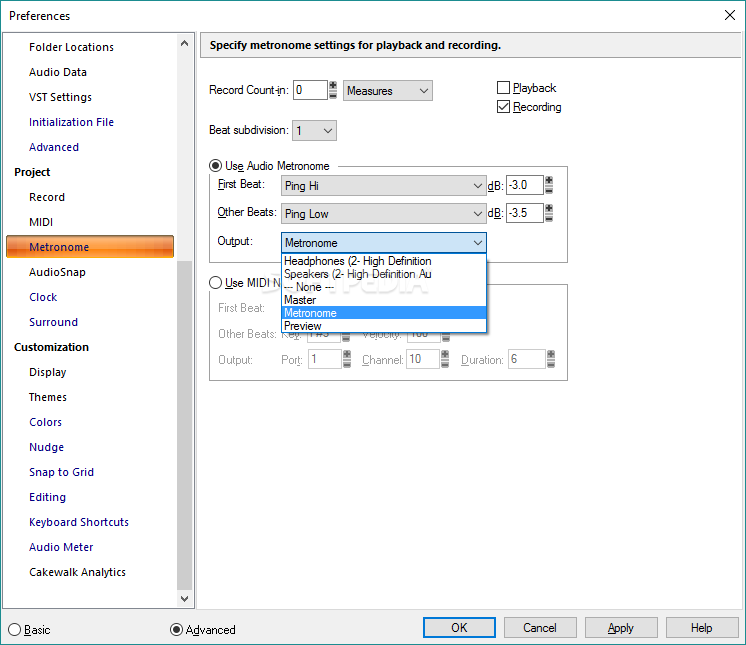
Task: Choose Master as metronome output
Action: [384, 300]
